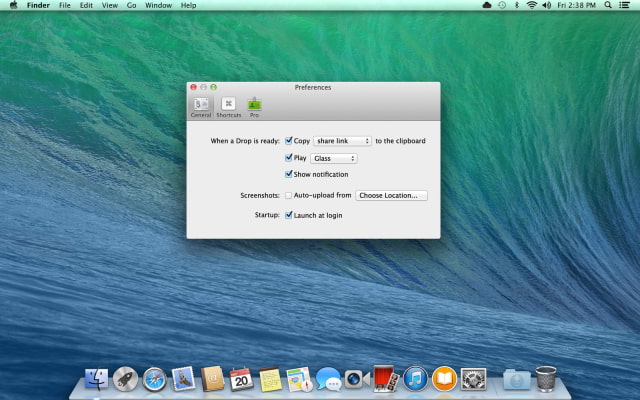Screen dimensions: 640x400
Task: Open the Glass sound dropdown
Action: coord(334,158)
